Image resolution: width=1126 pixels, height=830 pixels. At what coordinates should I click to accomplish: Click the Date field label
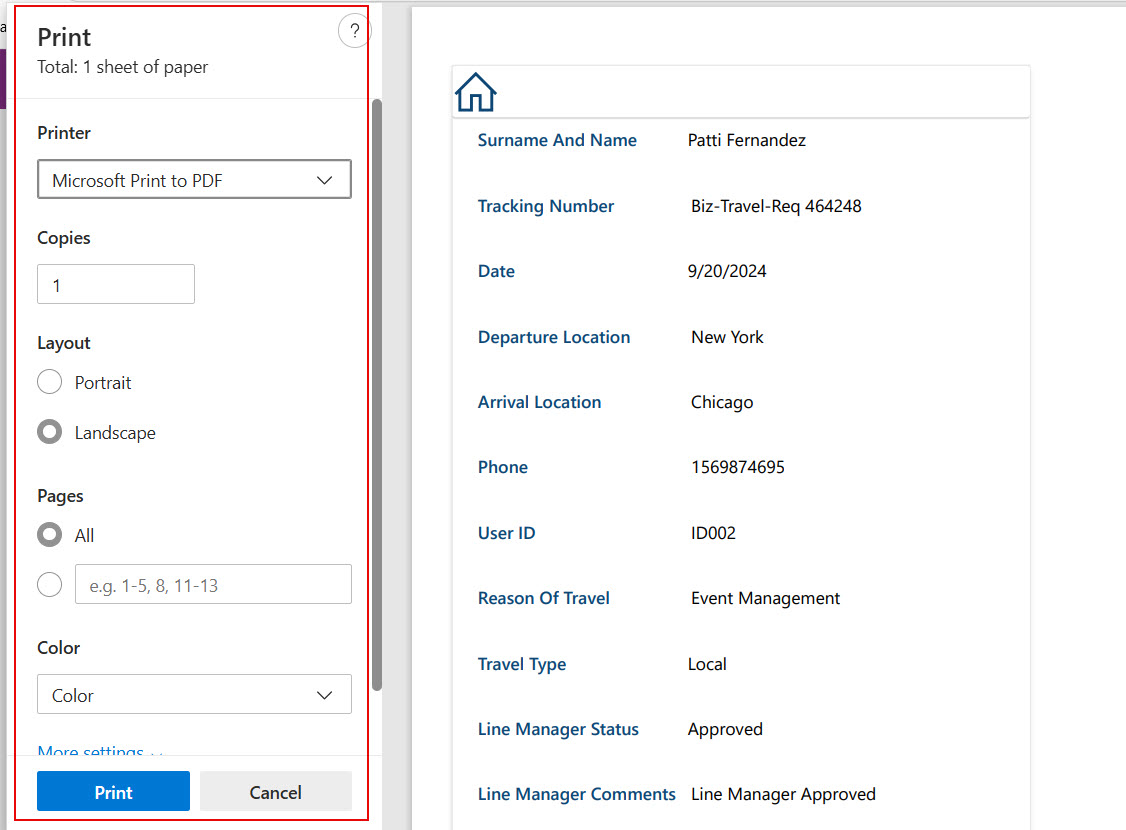tap(496, 271)
